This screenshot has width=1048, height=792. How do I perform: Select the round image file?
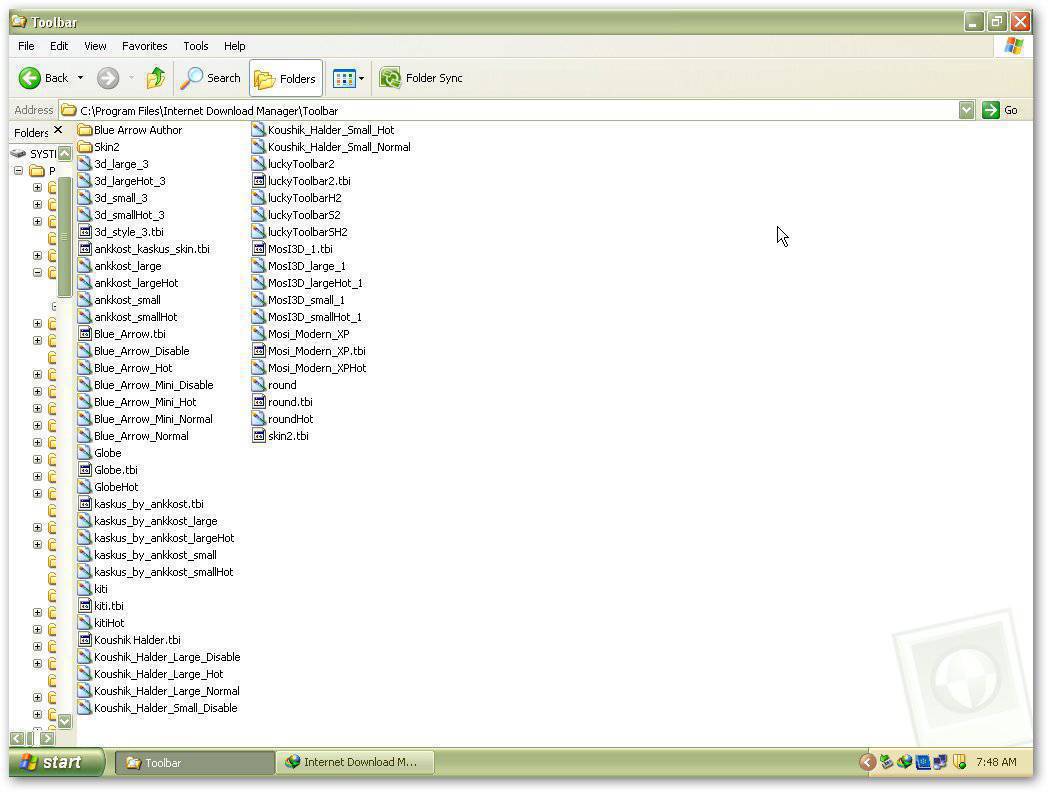click(274, 385)
